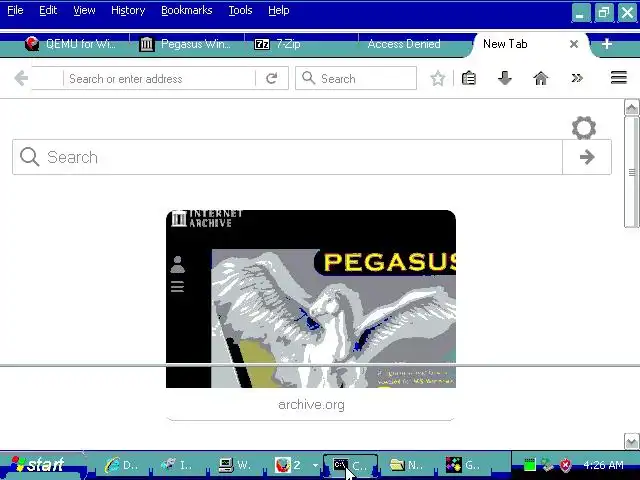Bookmark this page with star icon
Viewport: 640px width, 480px height.
point(438,78)
